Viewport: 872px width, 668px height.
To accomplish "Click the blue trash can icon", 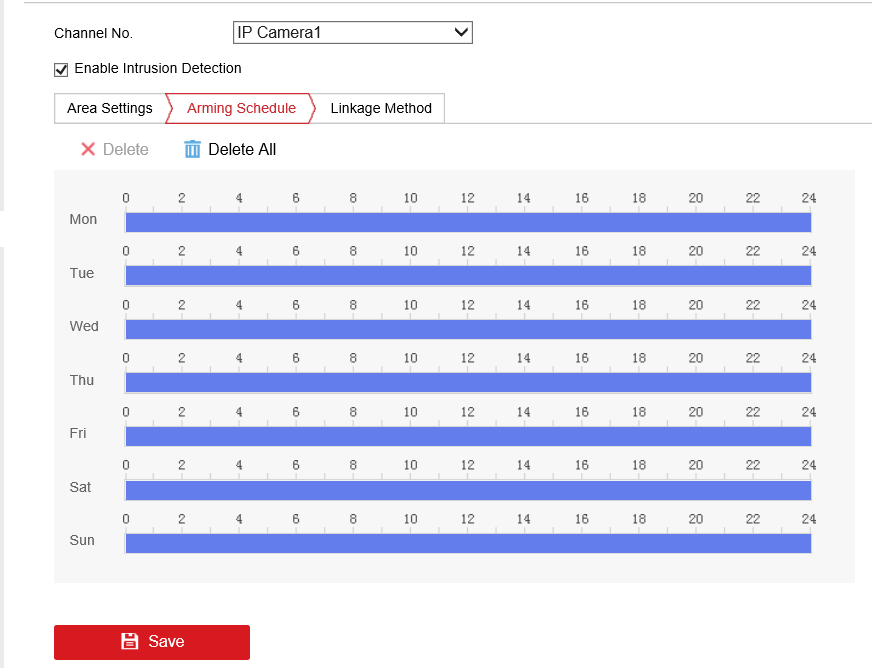I will [192, 149].
